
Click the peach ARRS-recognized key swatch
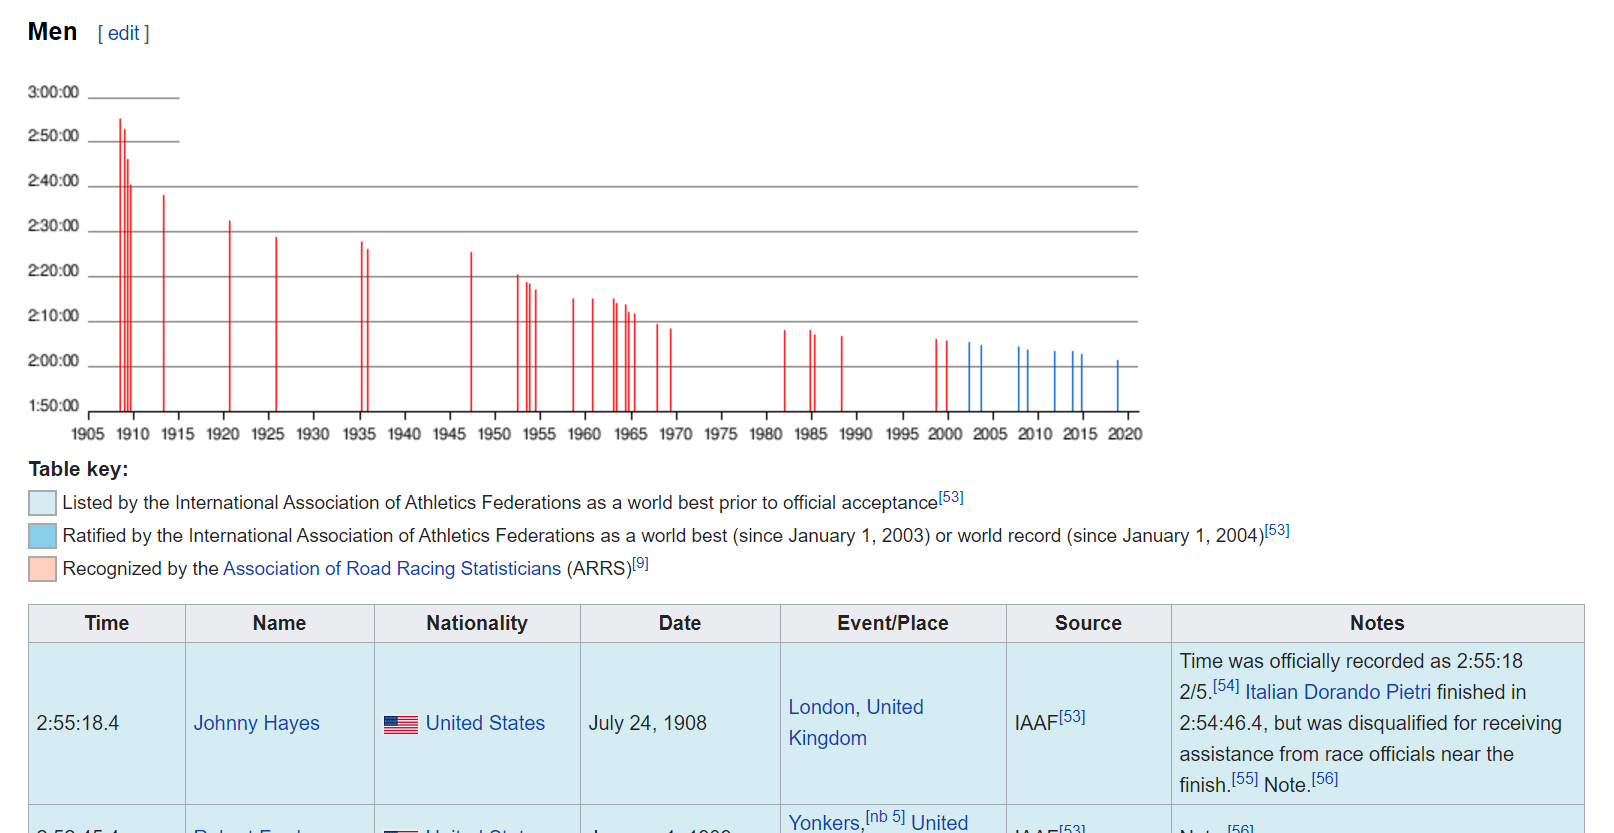tap(42, 569)
